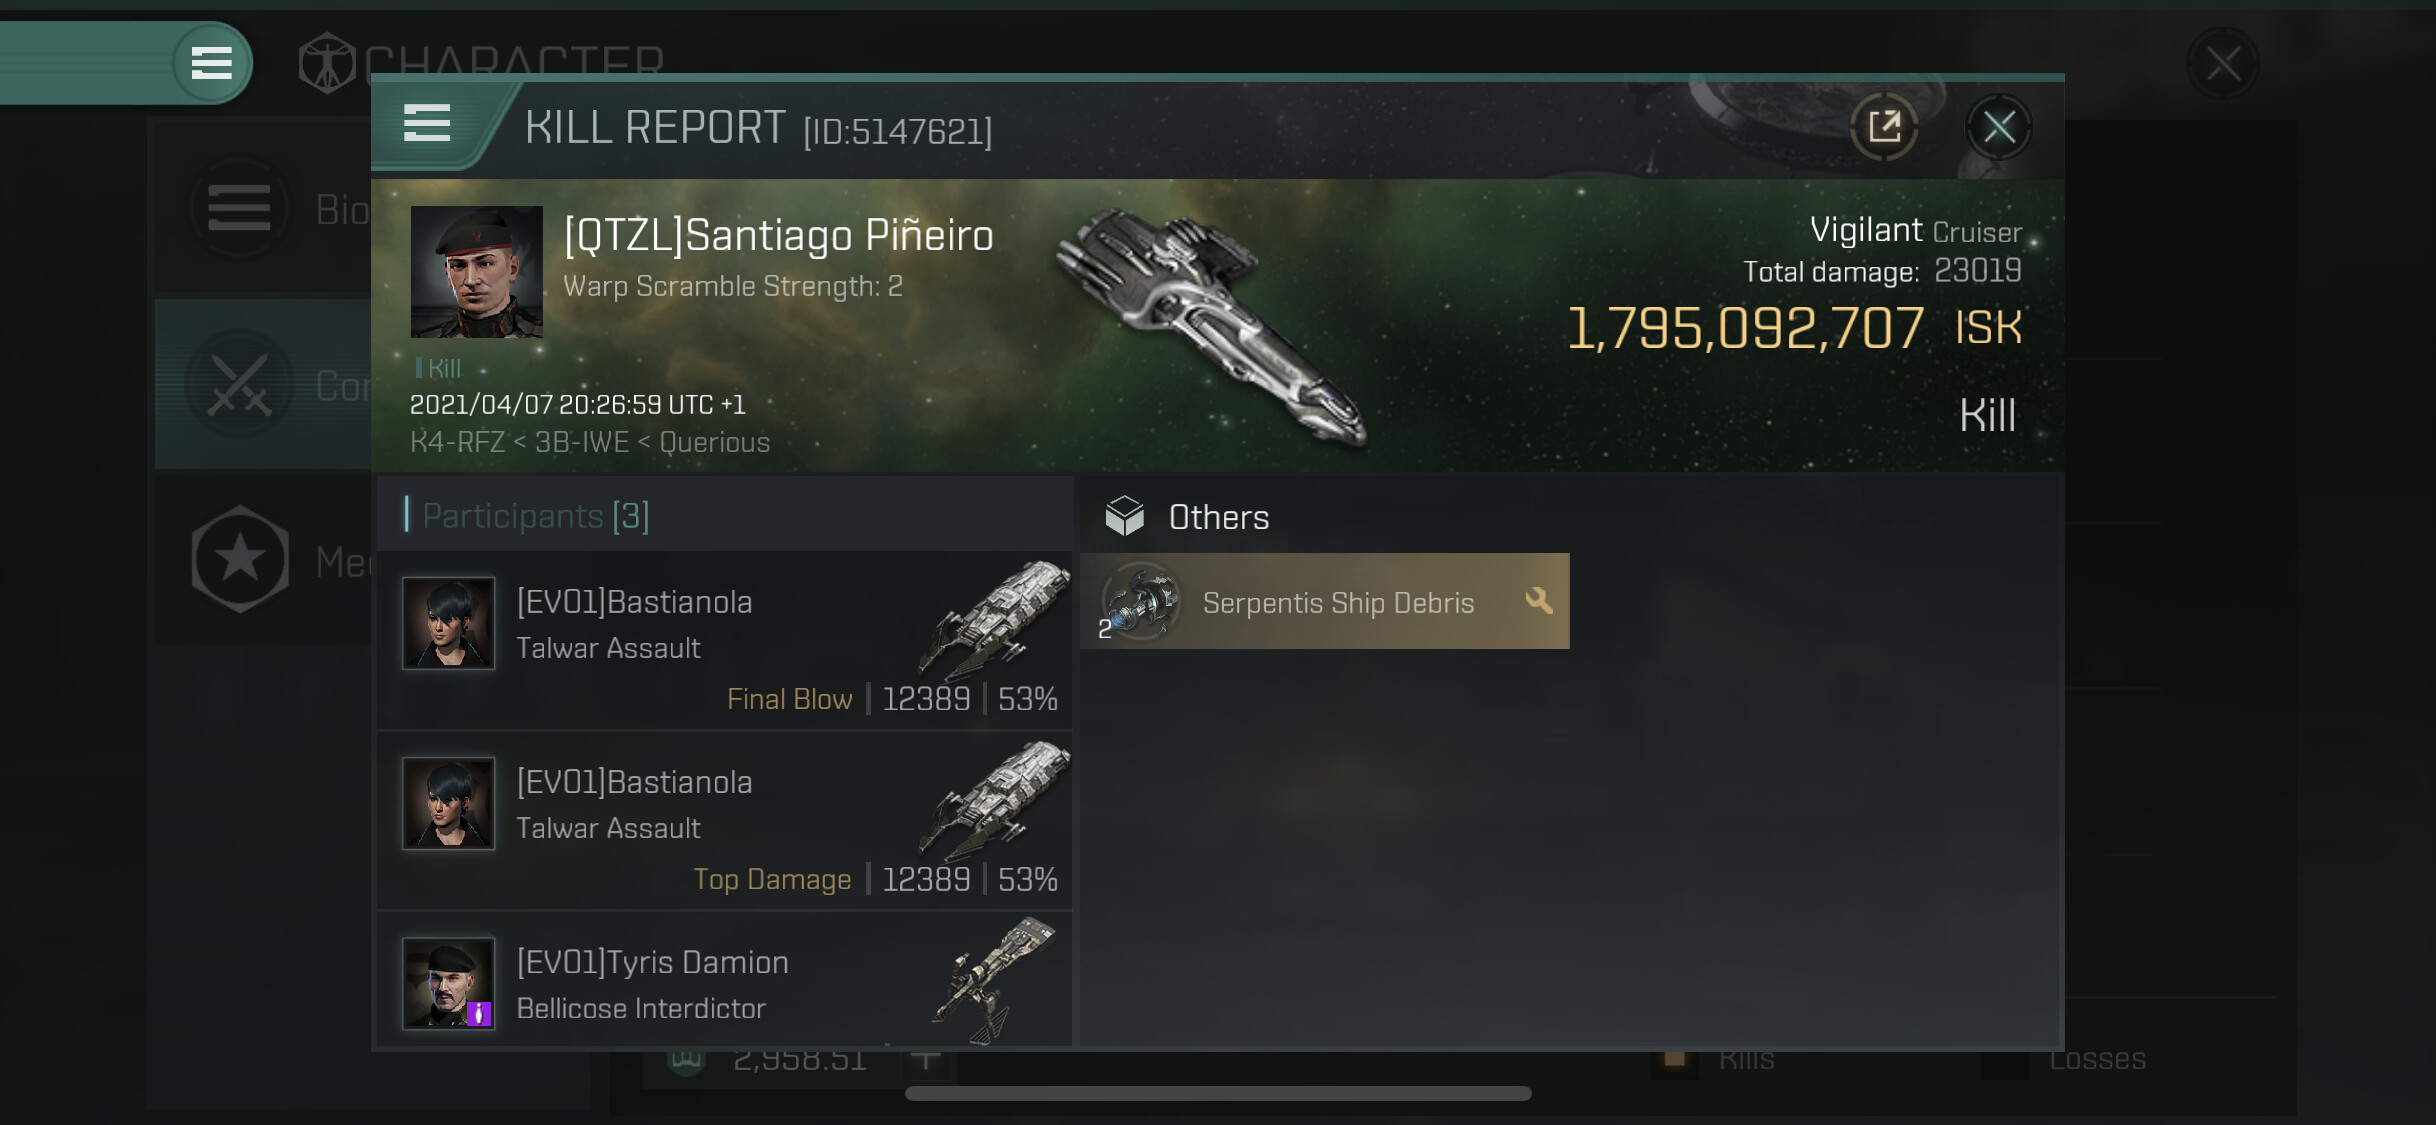The width and height of the screenshot is (2436, 1125).
Task: Open Bastianola's Top Damage portrait
Action: click(448, 803)
